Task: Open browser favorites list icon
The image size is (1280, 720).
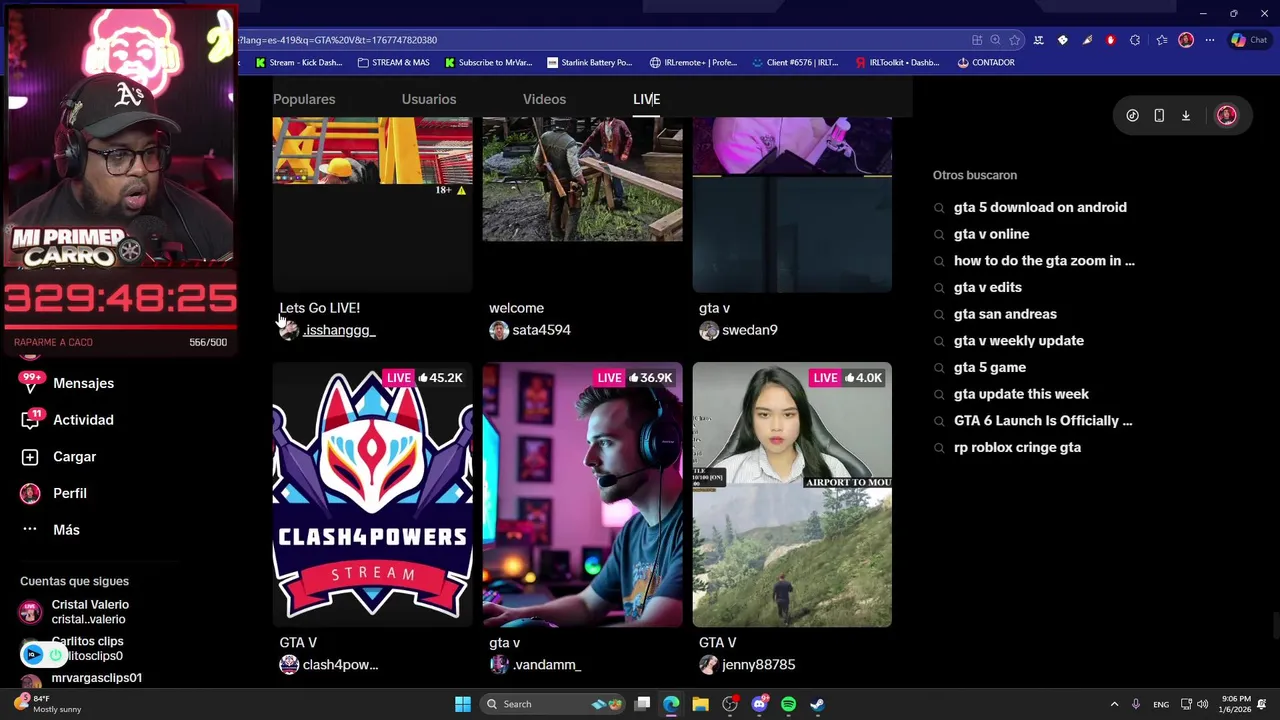Action: 1161,40
